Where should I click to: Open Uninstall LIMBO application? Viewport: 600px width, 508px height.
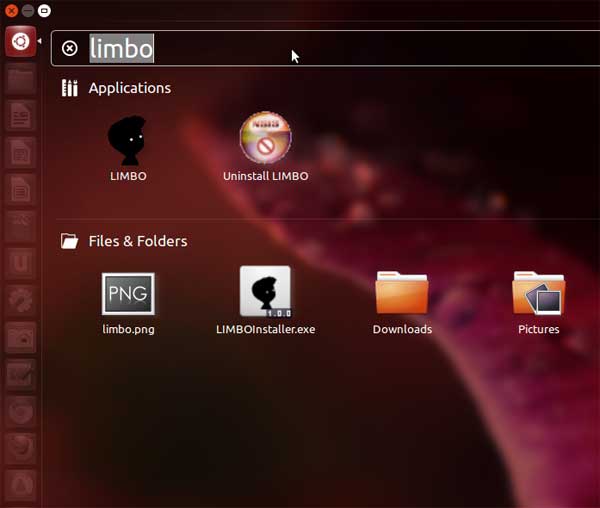coord(266,147)
